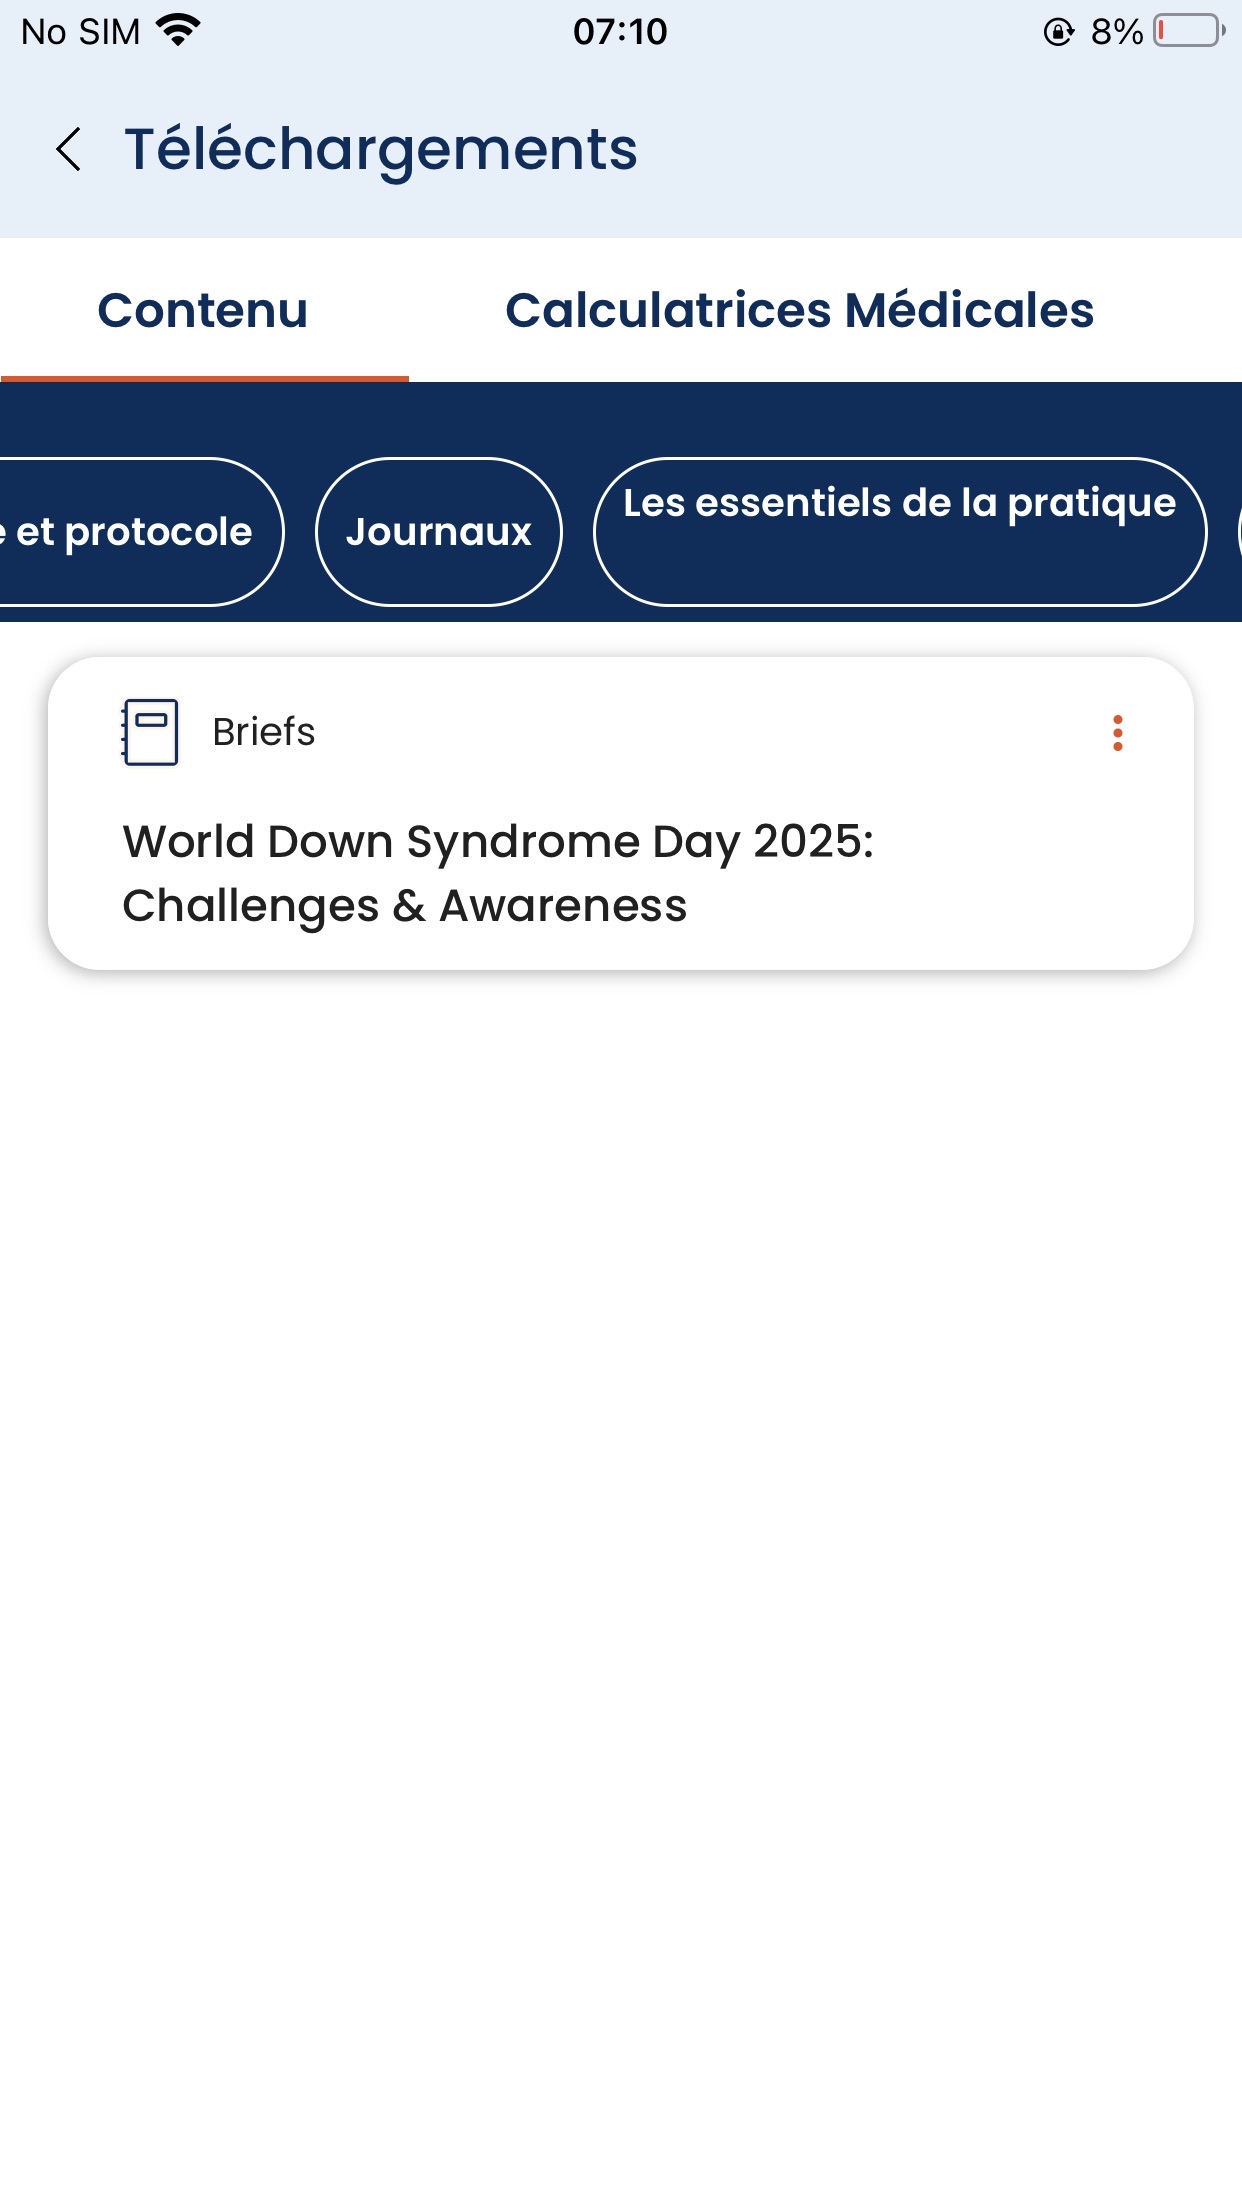Open the Calculatrices Médicales tab
The width and height of the screenshot is (1242, 2208).
point(799,310)
